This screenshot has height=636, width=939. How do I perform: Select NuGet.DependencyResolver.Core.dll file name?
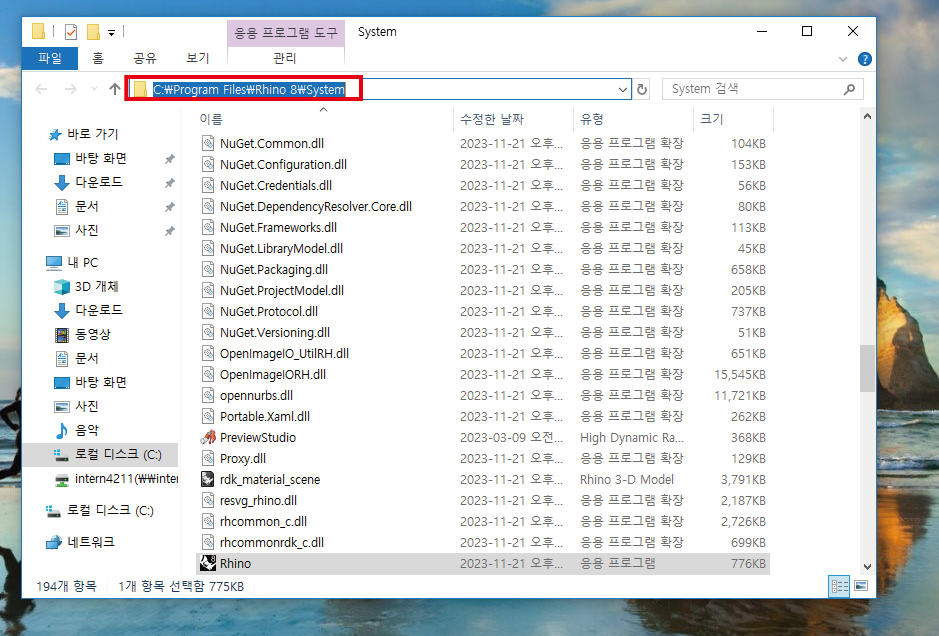[x=316, y=207]
